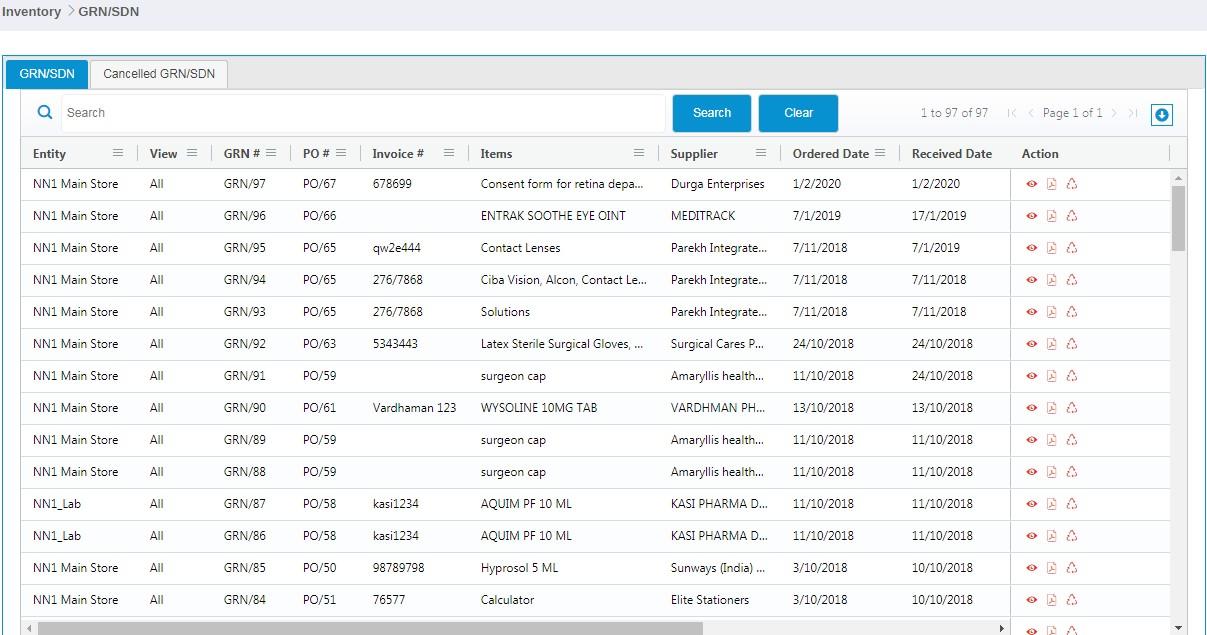Download PDF of GRN/94
Screen dimensions: 1207x635
[1052, 280]
